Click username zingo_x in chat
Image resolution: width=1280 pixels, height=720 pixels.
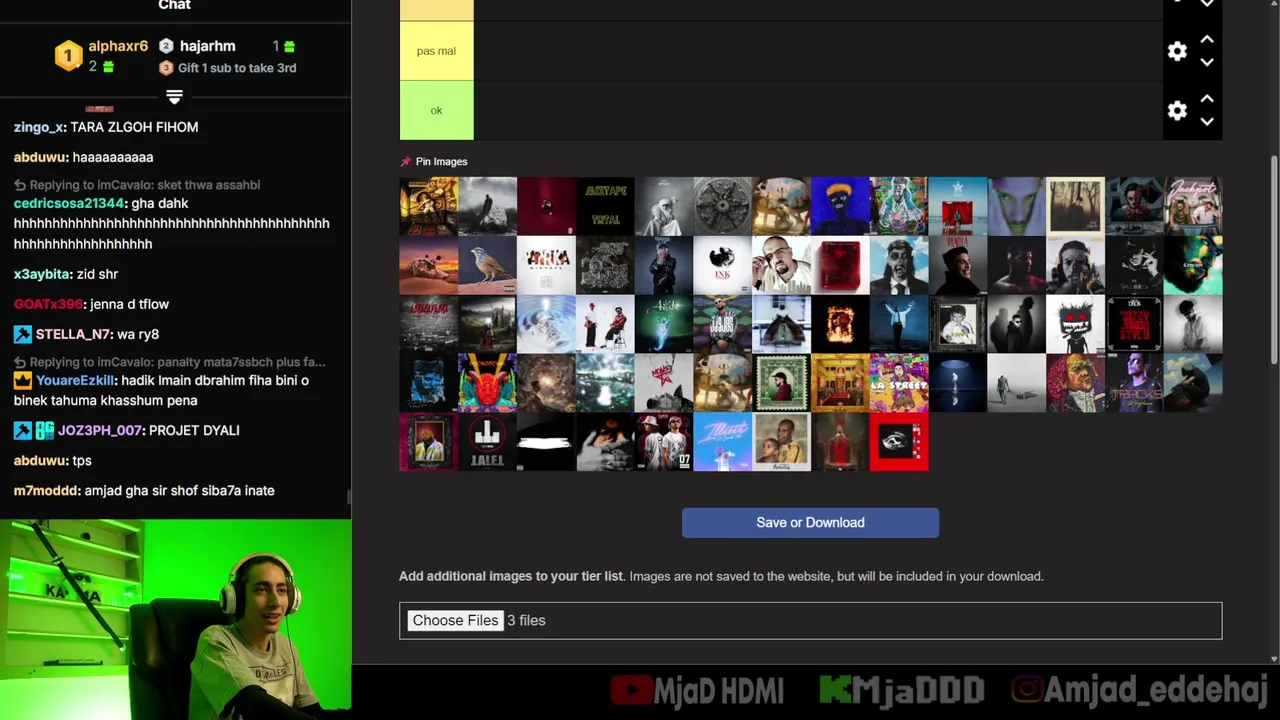coord(39,127)
